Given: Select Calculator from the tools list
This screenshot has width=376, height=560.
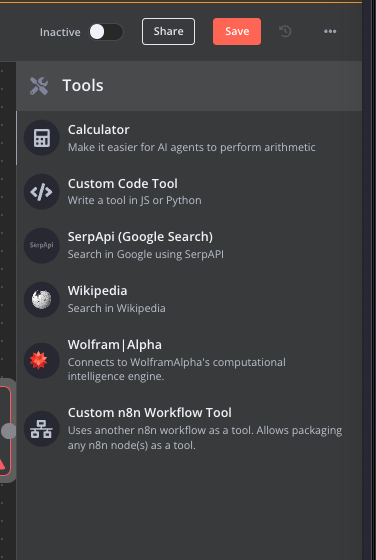Looking at the screenshot, I should pyautogui.click(x=189, y=138).
